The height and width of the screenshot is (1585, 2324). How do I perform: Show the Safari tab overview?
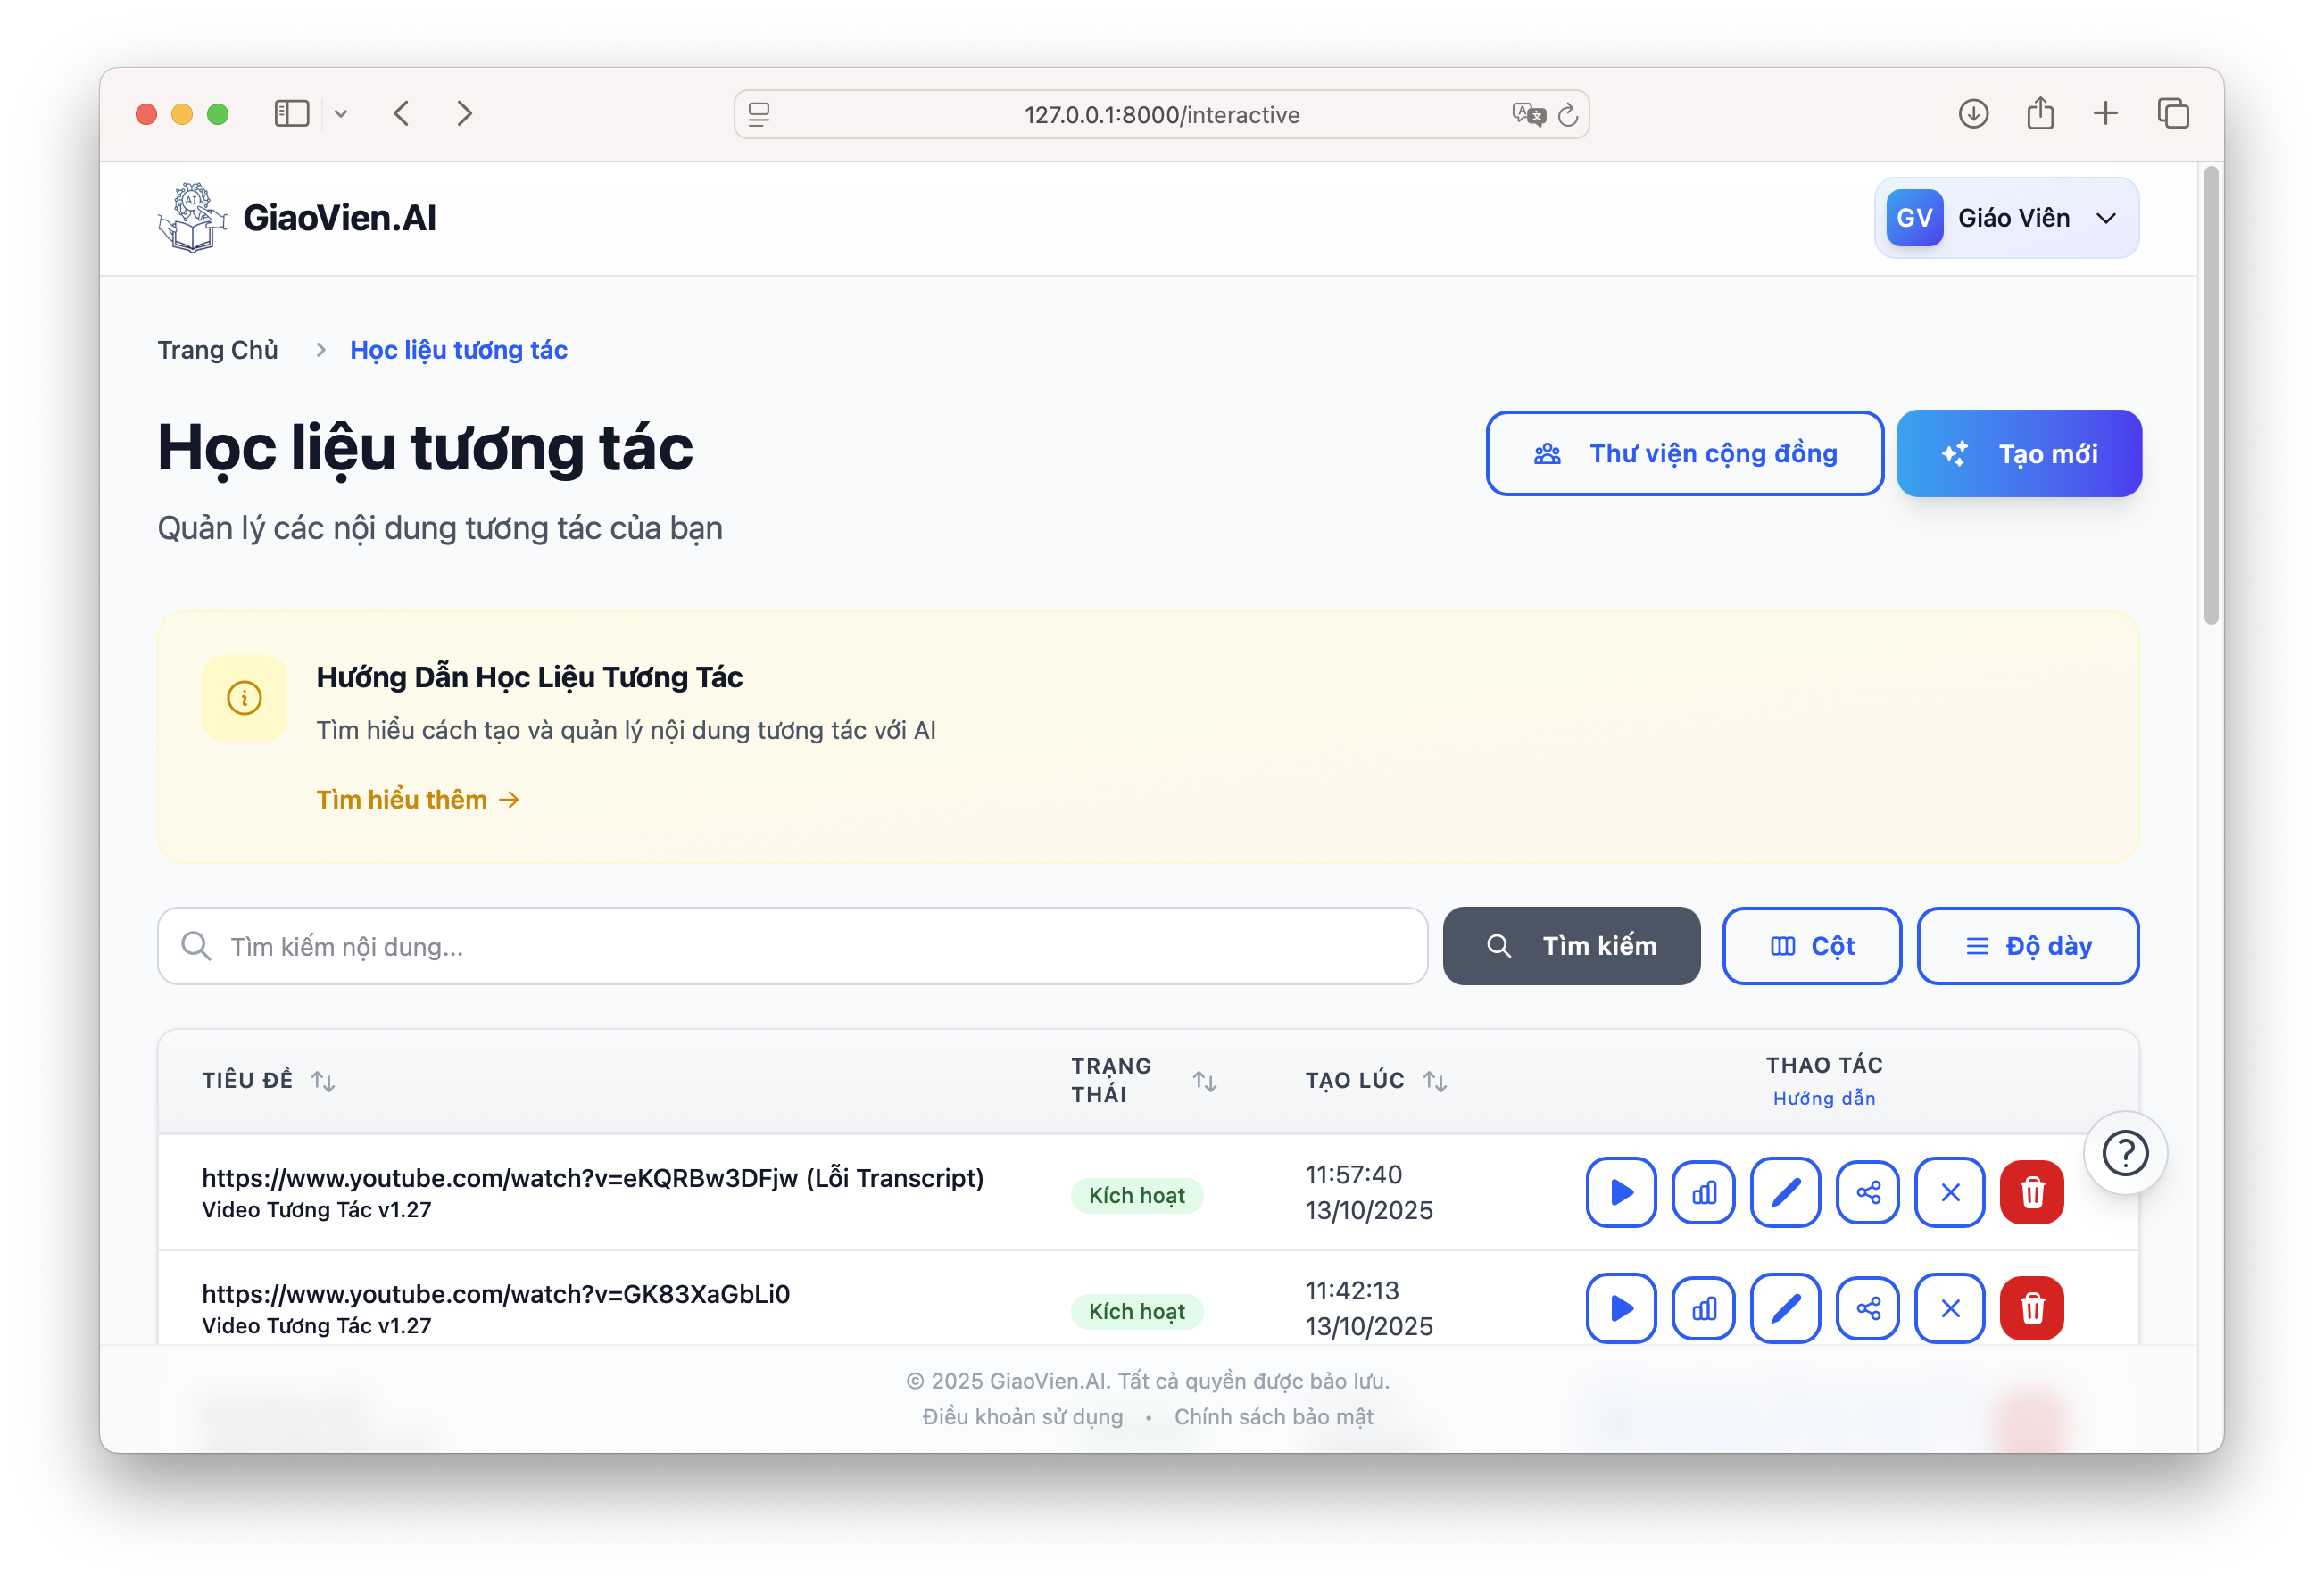[x=2173, y=114]
